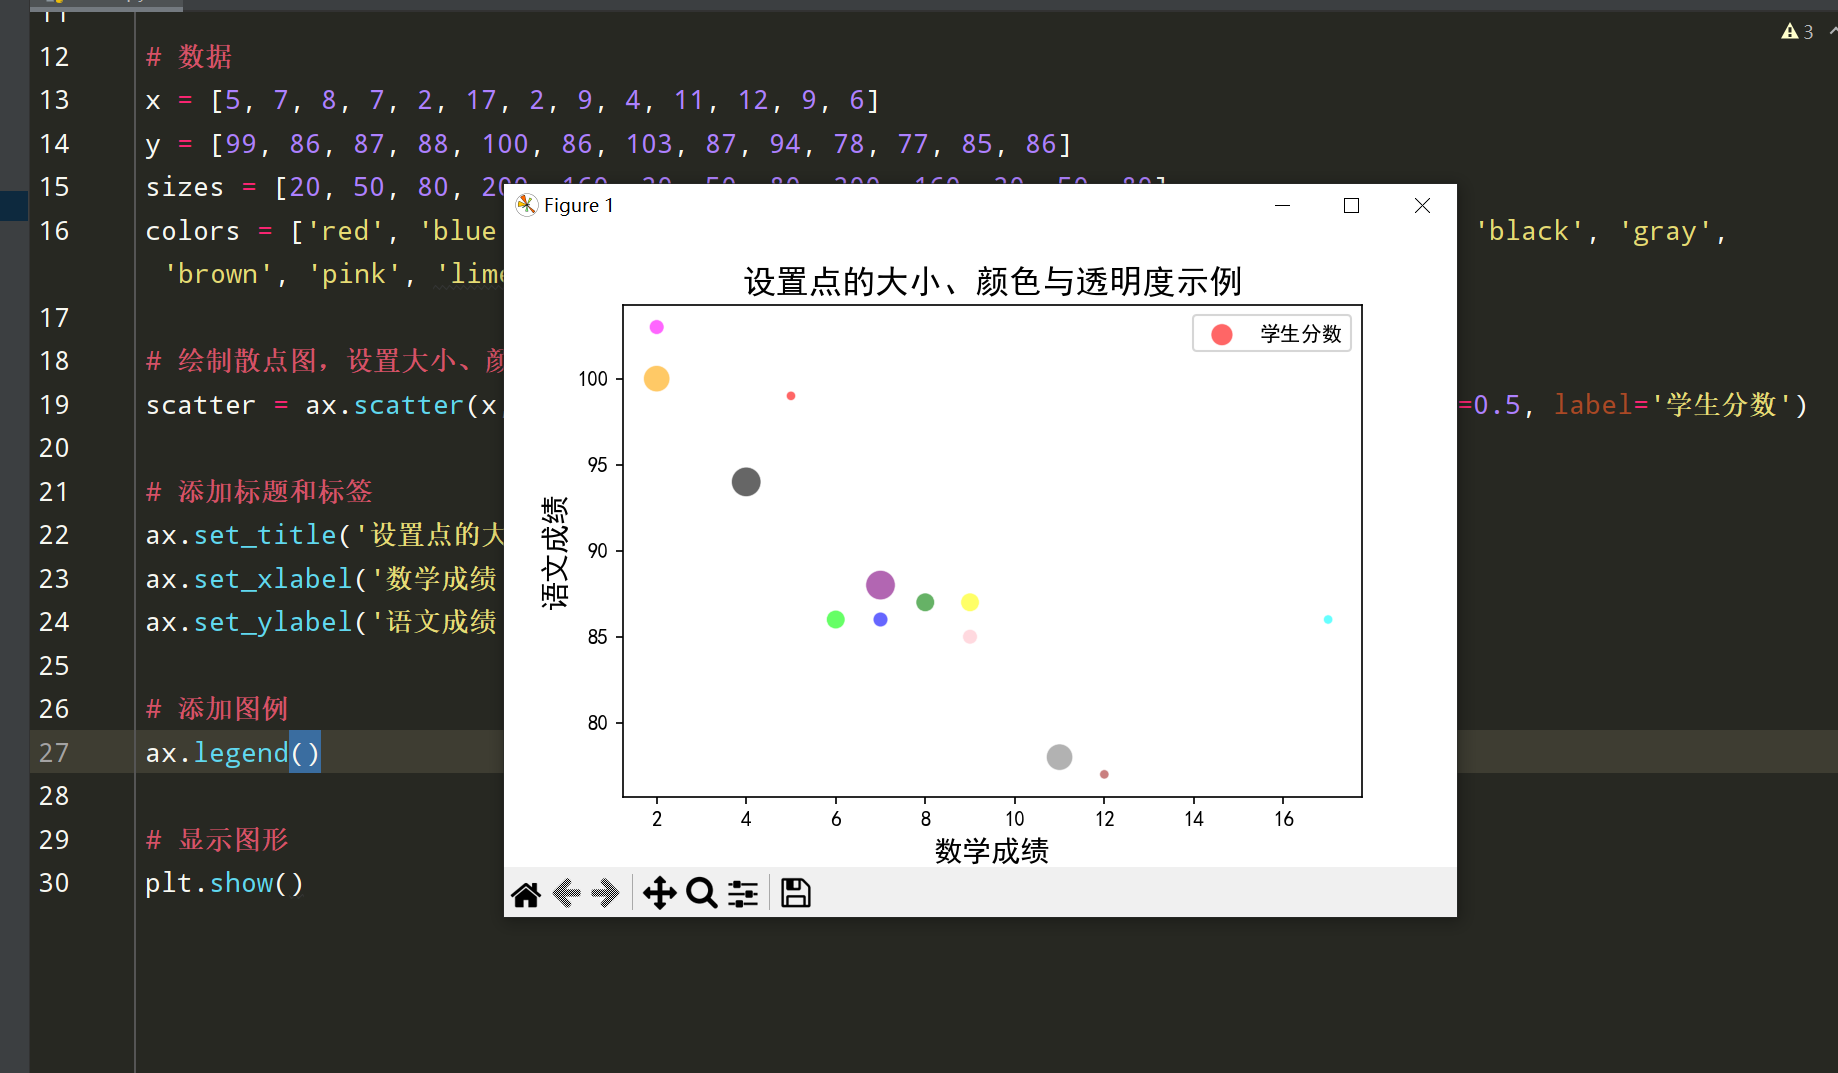Click the comment '# 添加图例' on line 26

[217, 709]
